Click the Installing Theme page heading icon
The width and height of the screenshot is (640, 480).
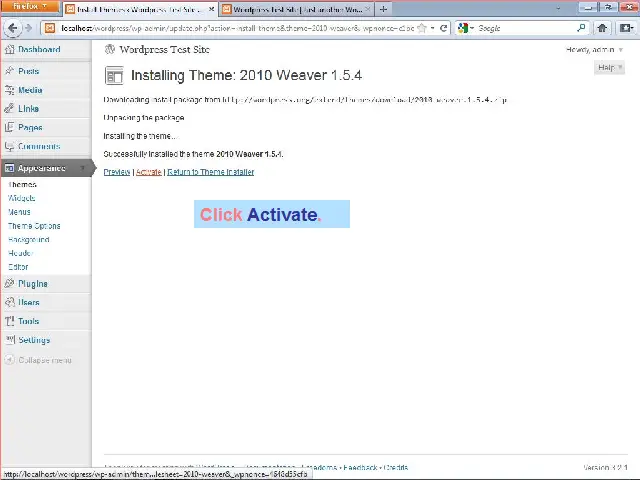(114, 76)
